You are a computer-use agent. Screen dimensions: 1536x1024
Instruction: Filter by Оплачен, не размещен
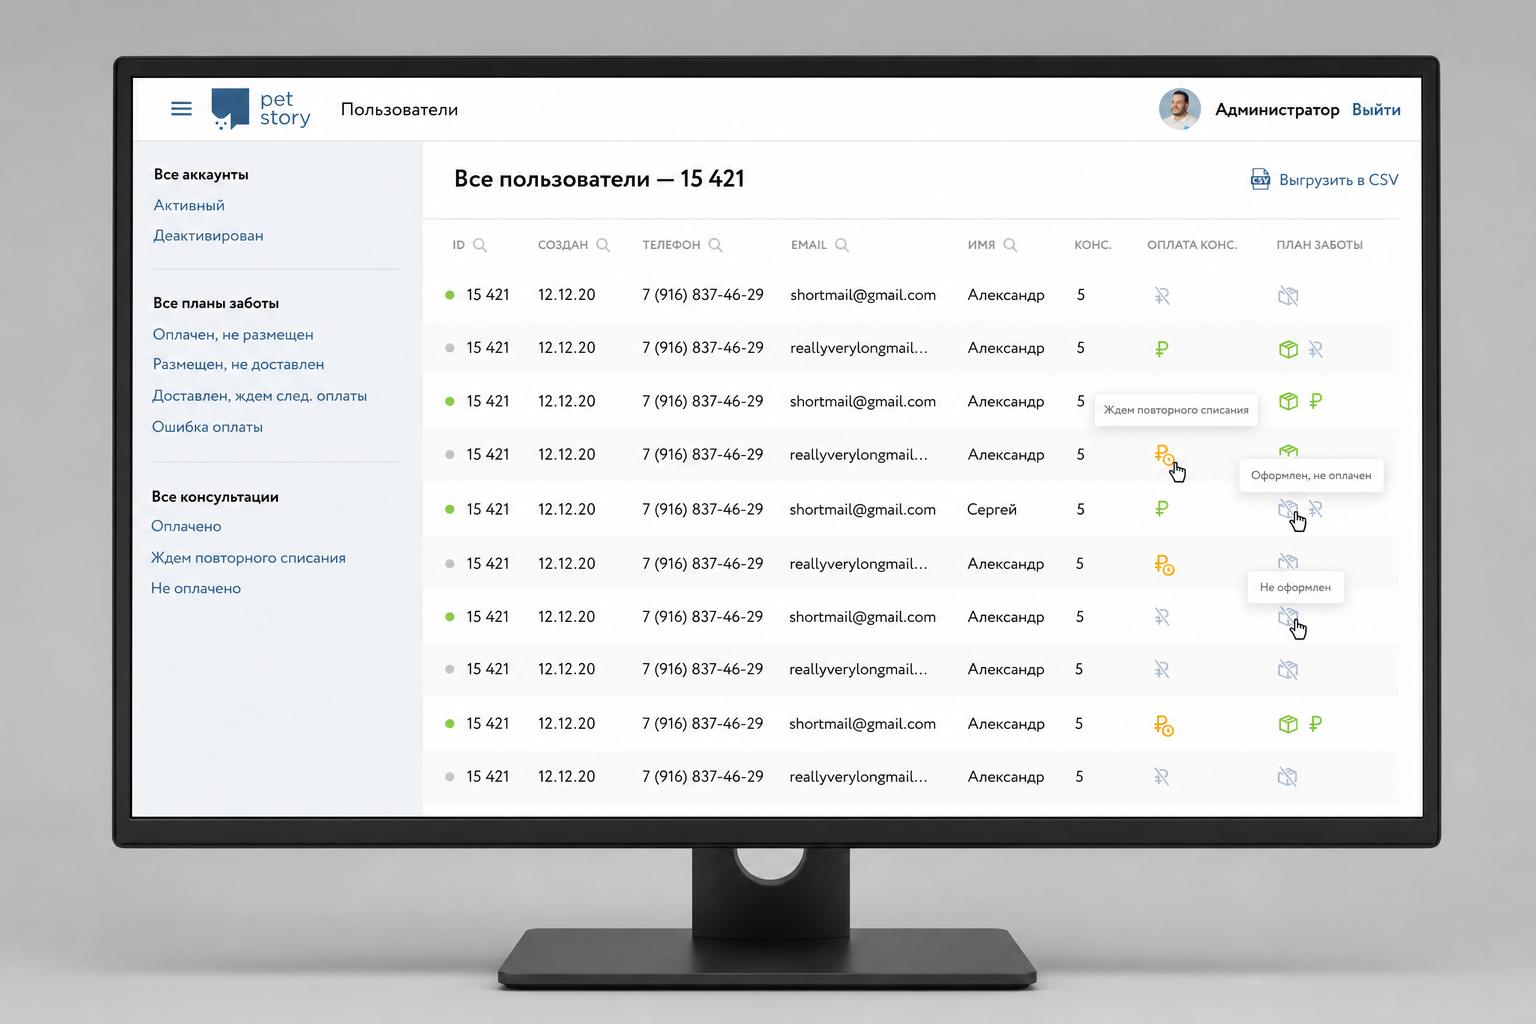(233, 334)
